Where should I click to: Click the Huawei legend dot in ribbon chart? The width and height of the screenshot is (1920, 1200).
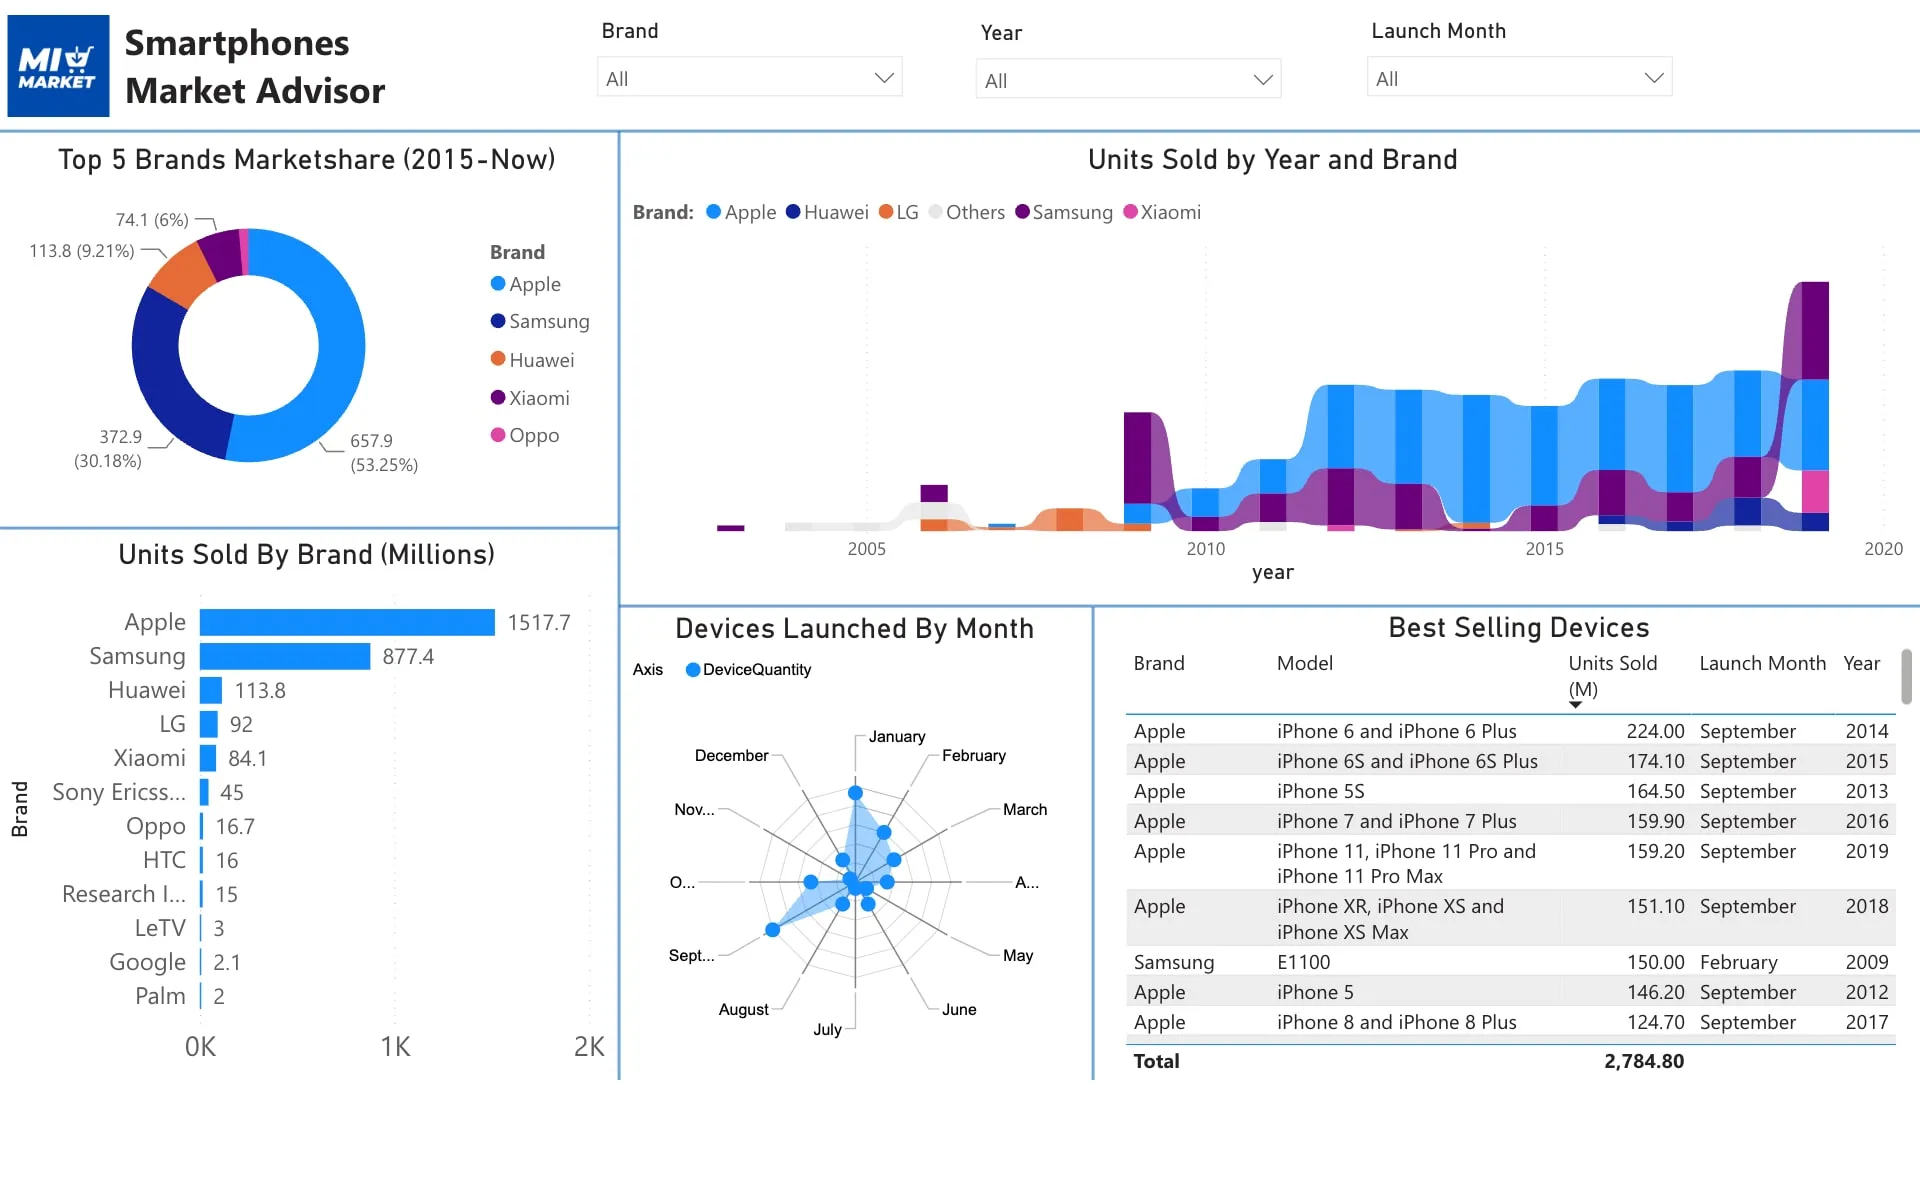coord(793,212)
